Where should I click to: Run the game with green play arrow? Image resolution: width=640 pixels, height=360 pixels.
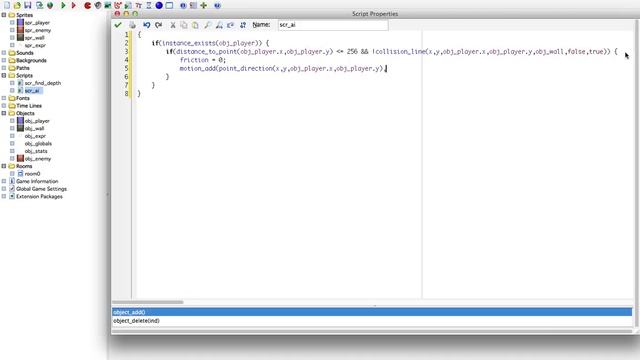pyautogui.click(x=63, y=5)
